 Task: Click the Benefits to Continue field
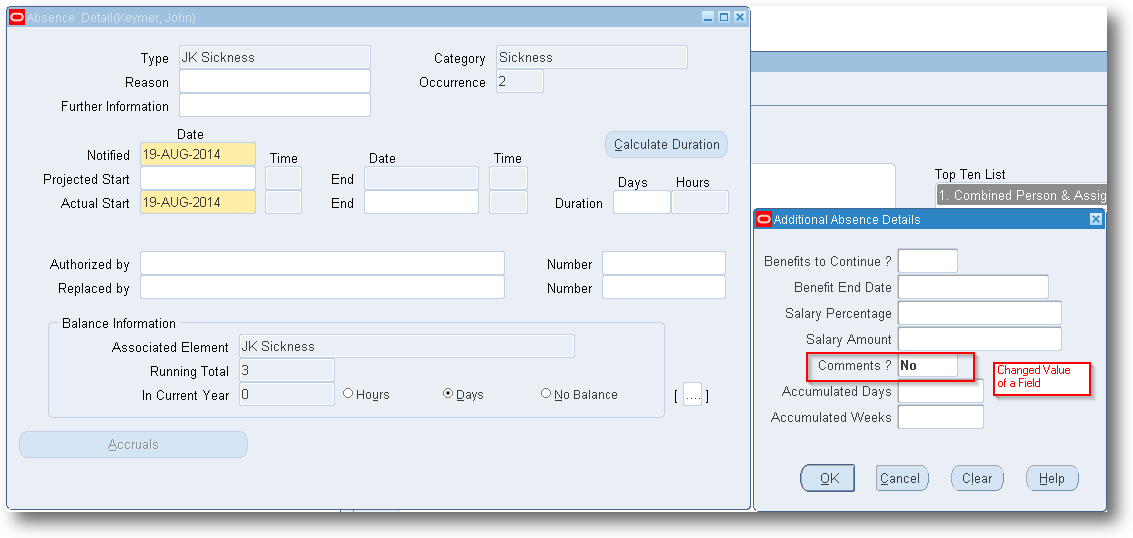928,261
